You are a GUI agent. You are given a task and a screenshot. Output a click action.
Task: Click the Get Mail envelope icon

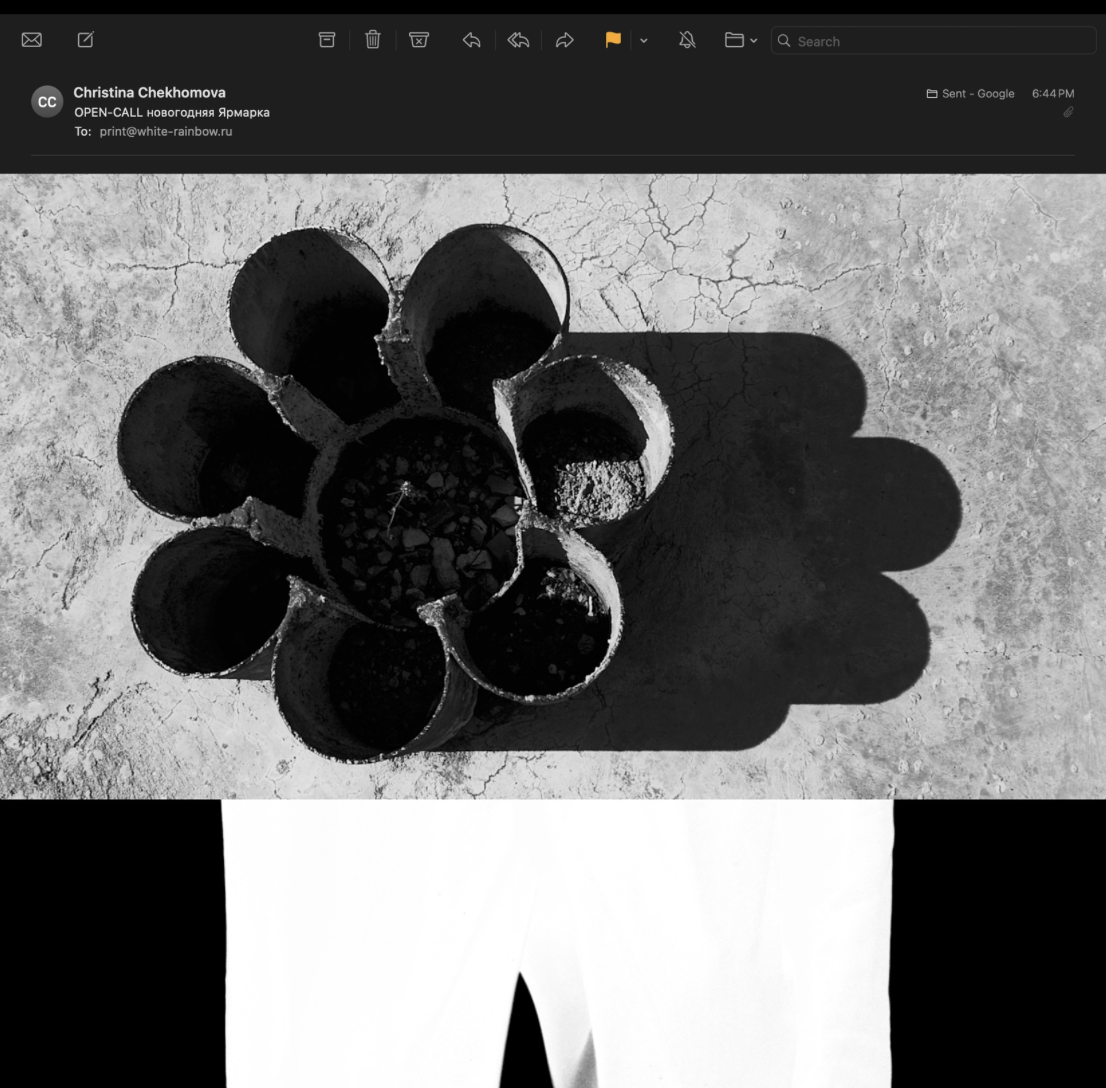click(32, 40)
